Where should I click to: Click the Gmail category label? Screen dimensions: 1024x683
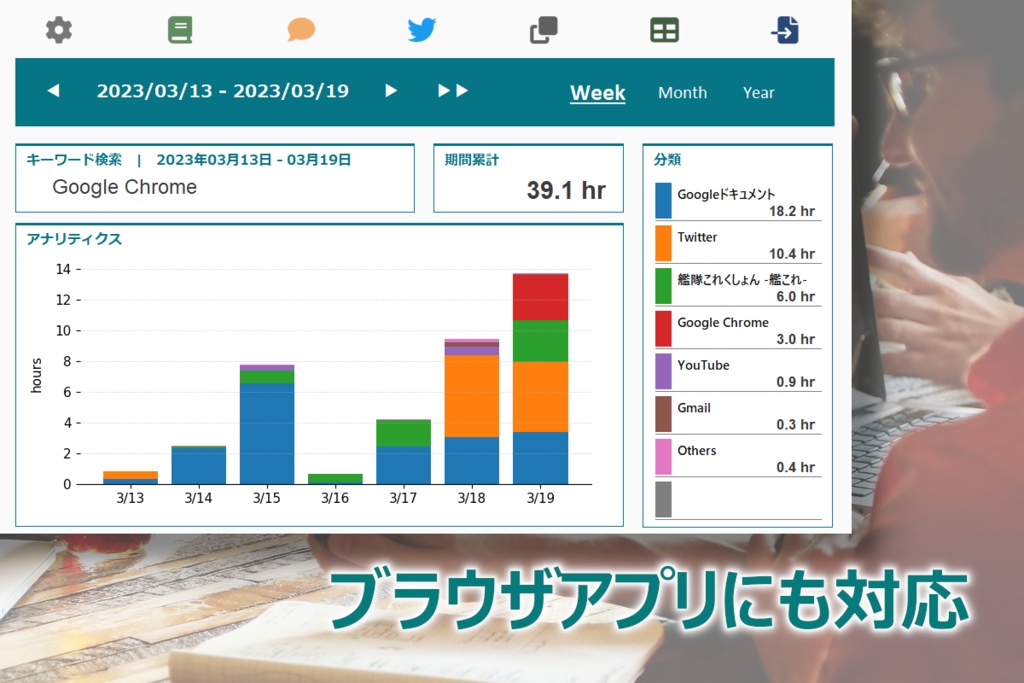pyautogui.click(x=694, y=408)
